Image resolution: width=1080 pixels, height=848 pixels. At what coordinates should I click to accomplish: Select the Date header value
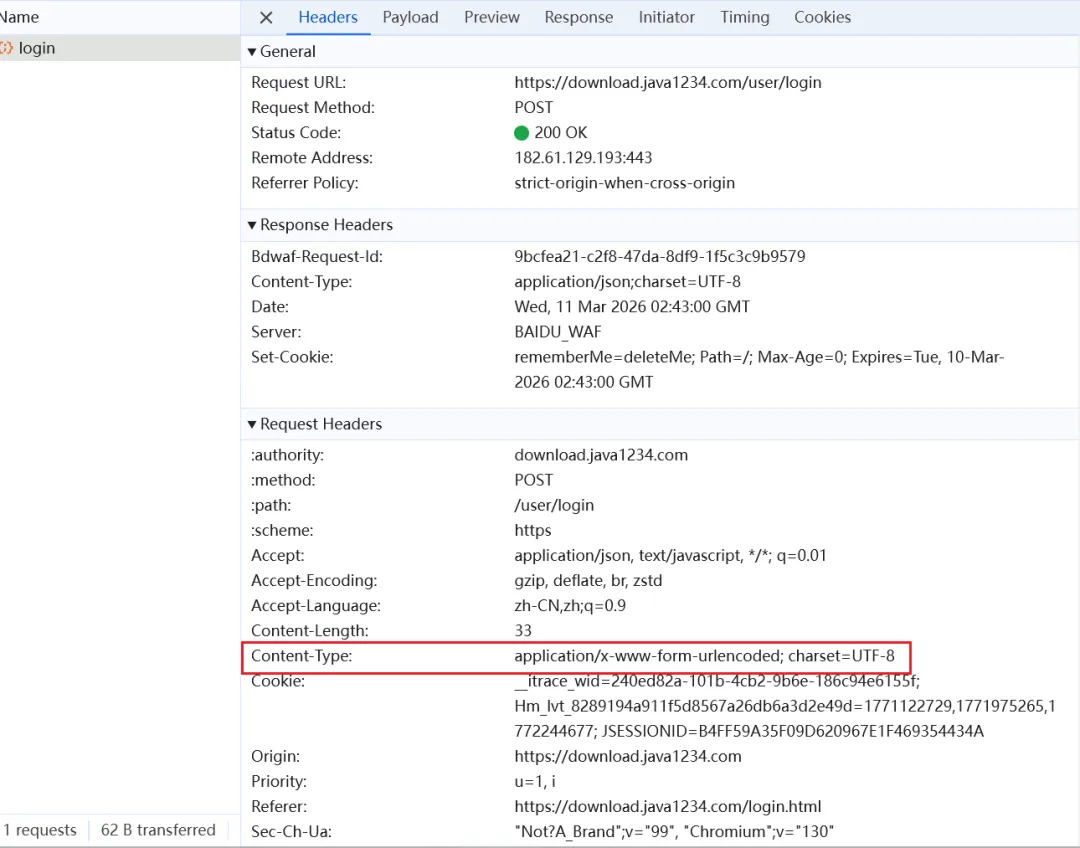pyautogui.click(x=632, y=307)
